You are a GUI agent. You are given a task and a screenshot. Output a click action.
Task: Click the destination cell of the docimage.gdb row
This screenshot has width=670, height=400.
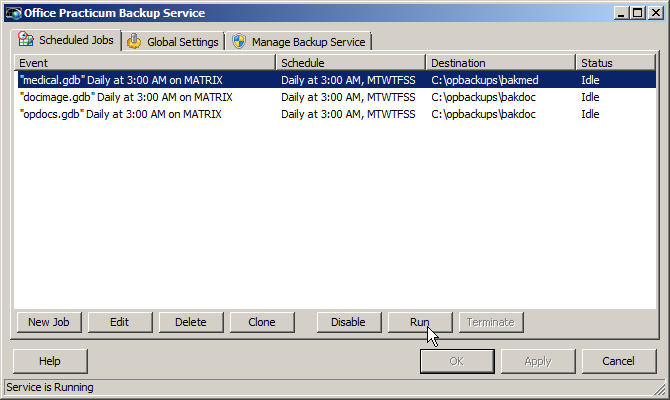pyautogui.click(x=483, y=97)
